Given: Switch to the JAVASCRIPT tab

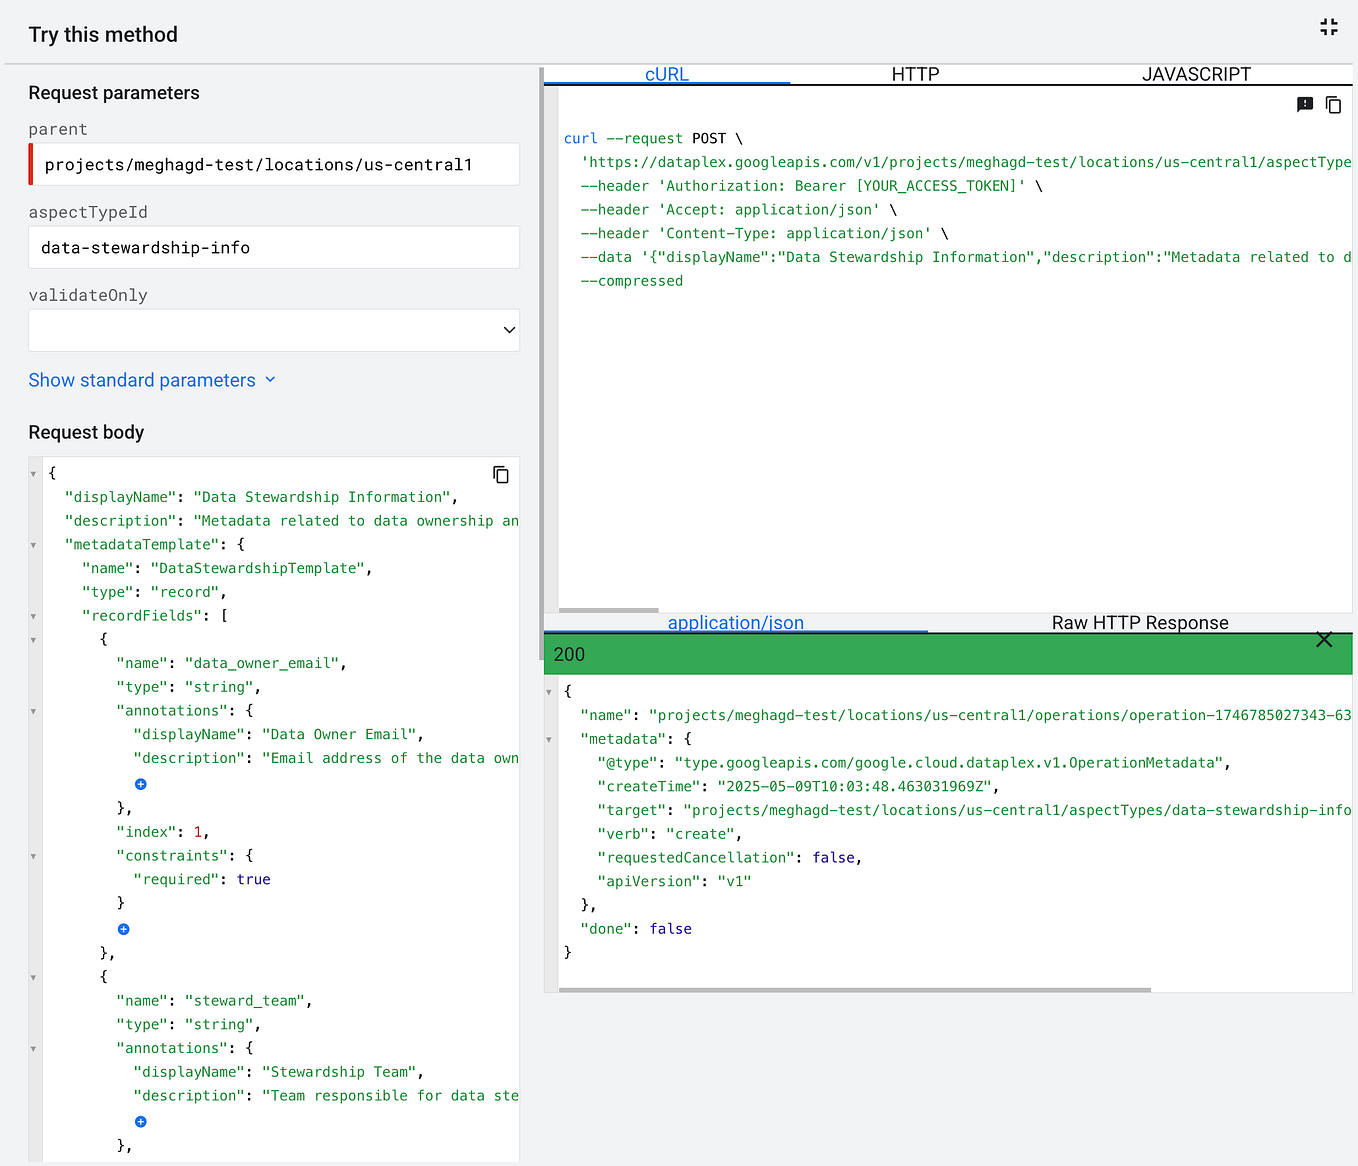Looking at the screenshot, I should [x=1196, y=74].
